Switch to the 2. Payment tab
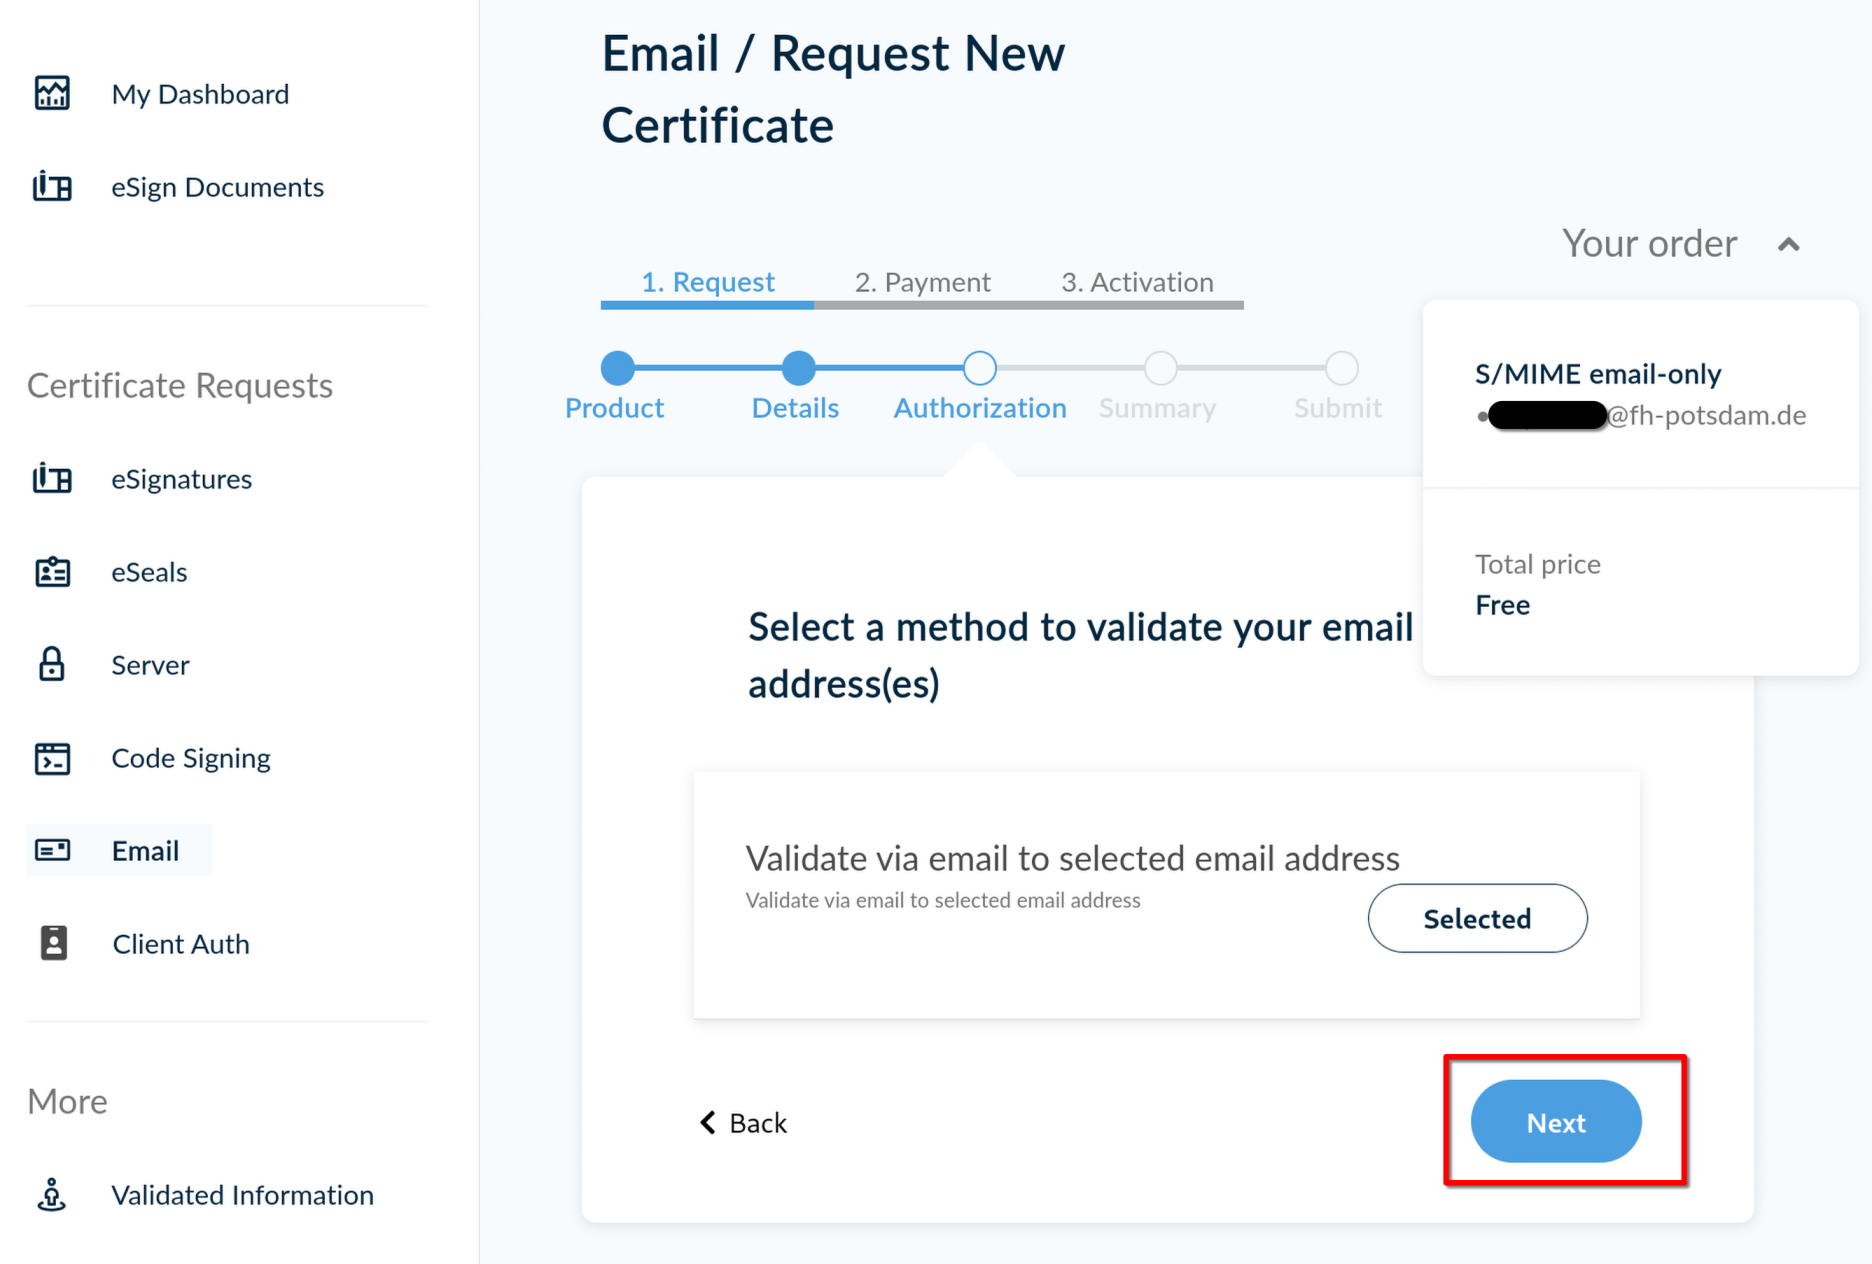The image size is (1872, 1264). 922,282
